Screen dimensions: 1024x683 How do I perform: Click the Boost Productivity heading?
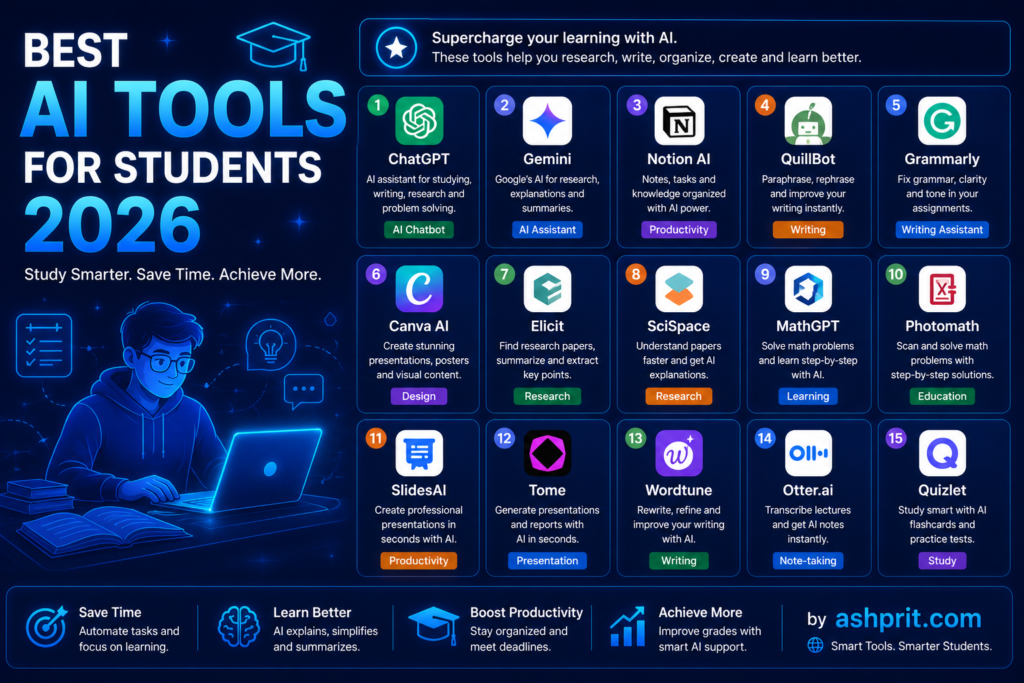pyautogui.click(x=526, y=612)
